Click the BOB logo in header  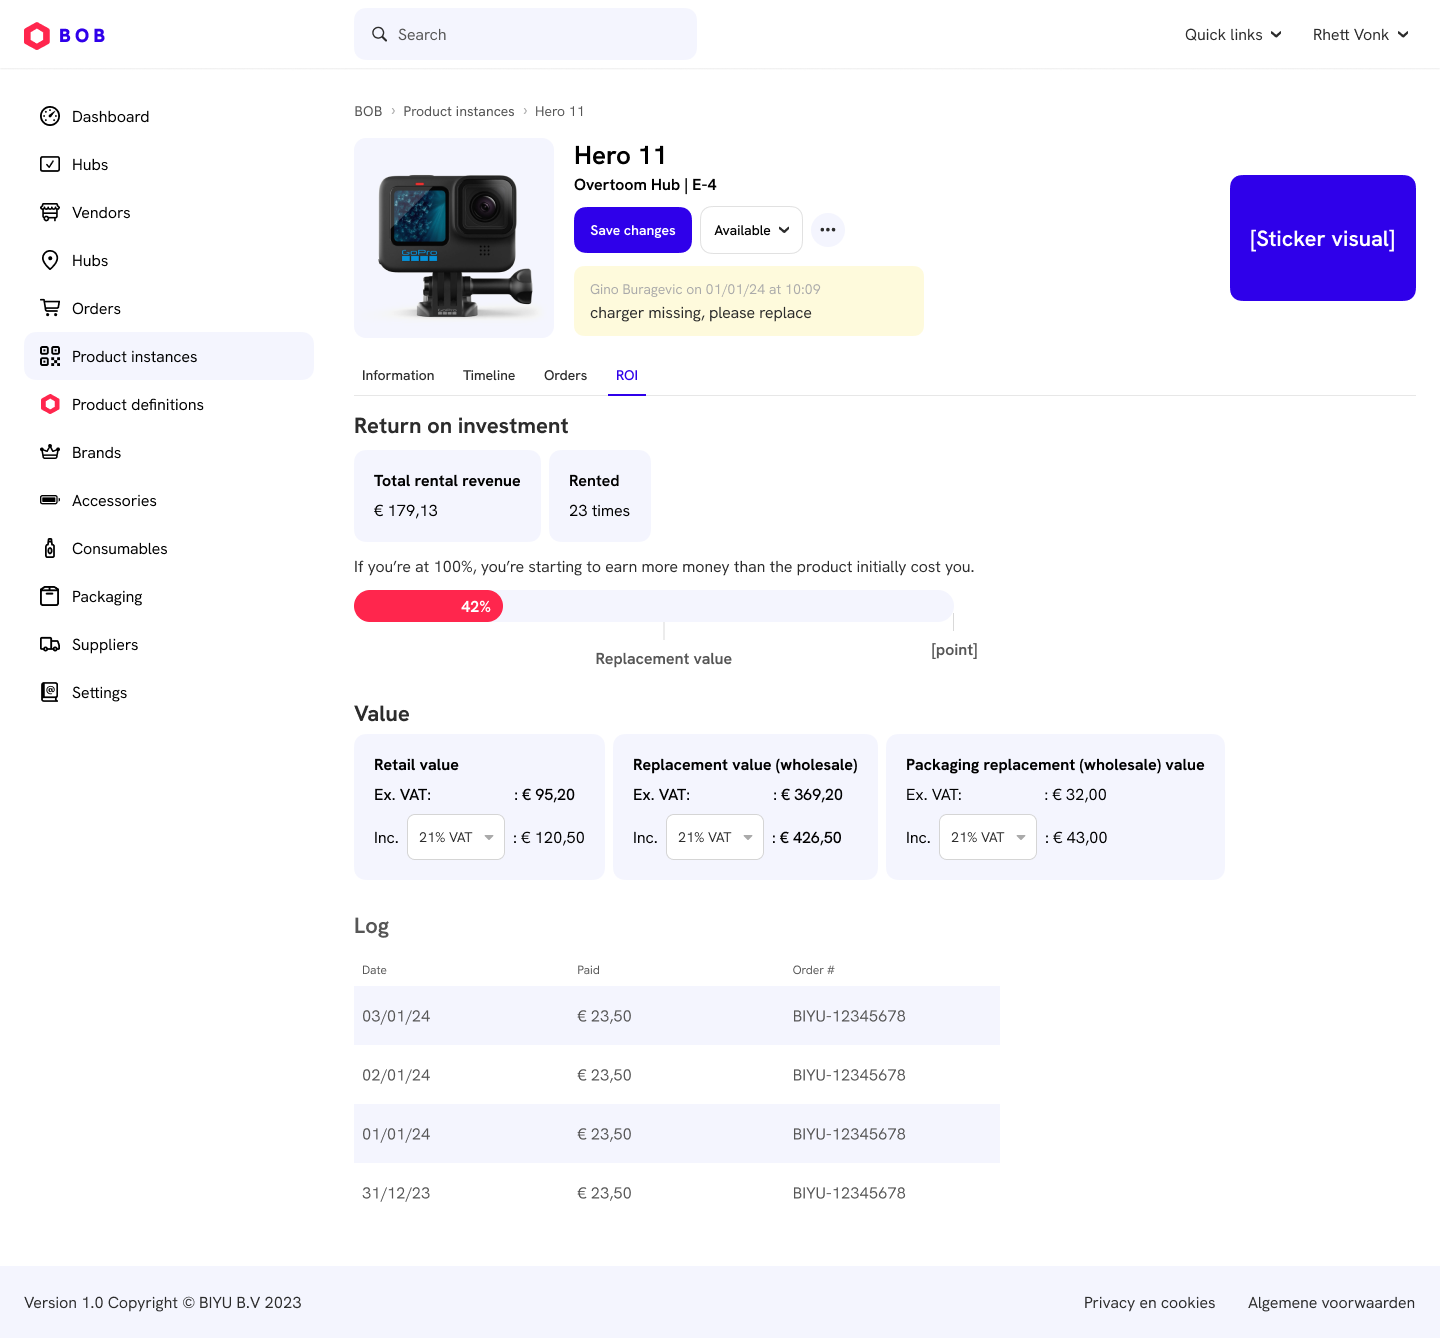point(65,35)
